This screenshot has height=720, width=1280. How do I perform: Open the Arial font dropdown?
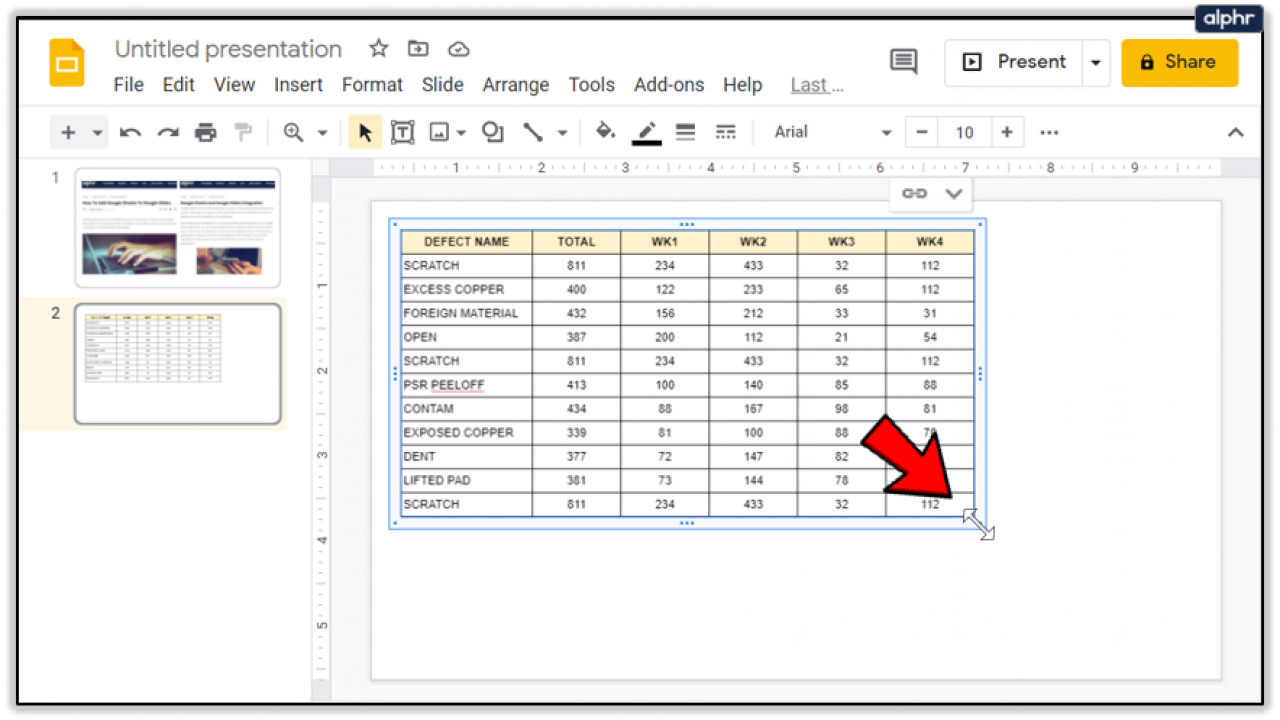830,131
